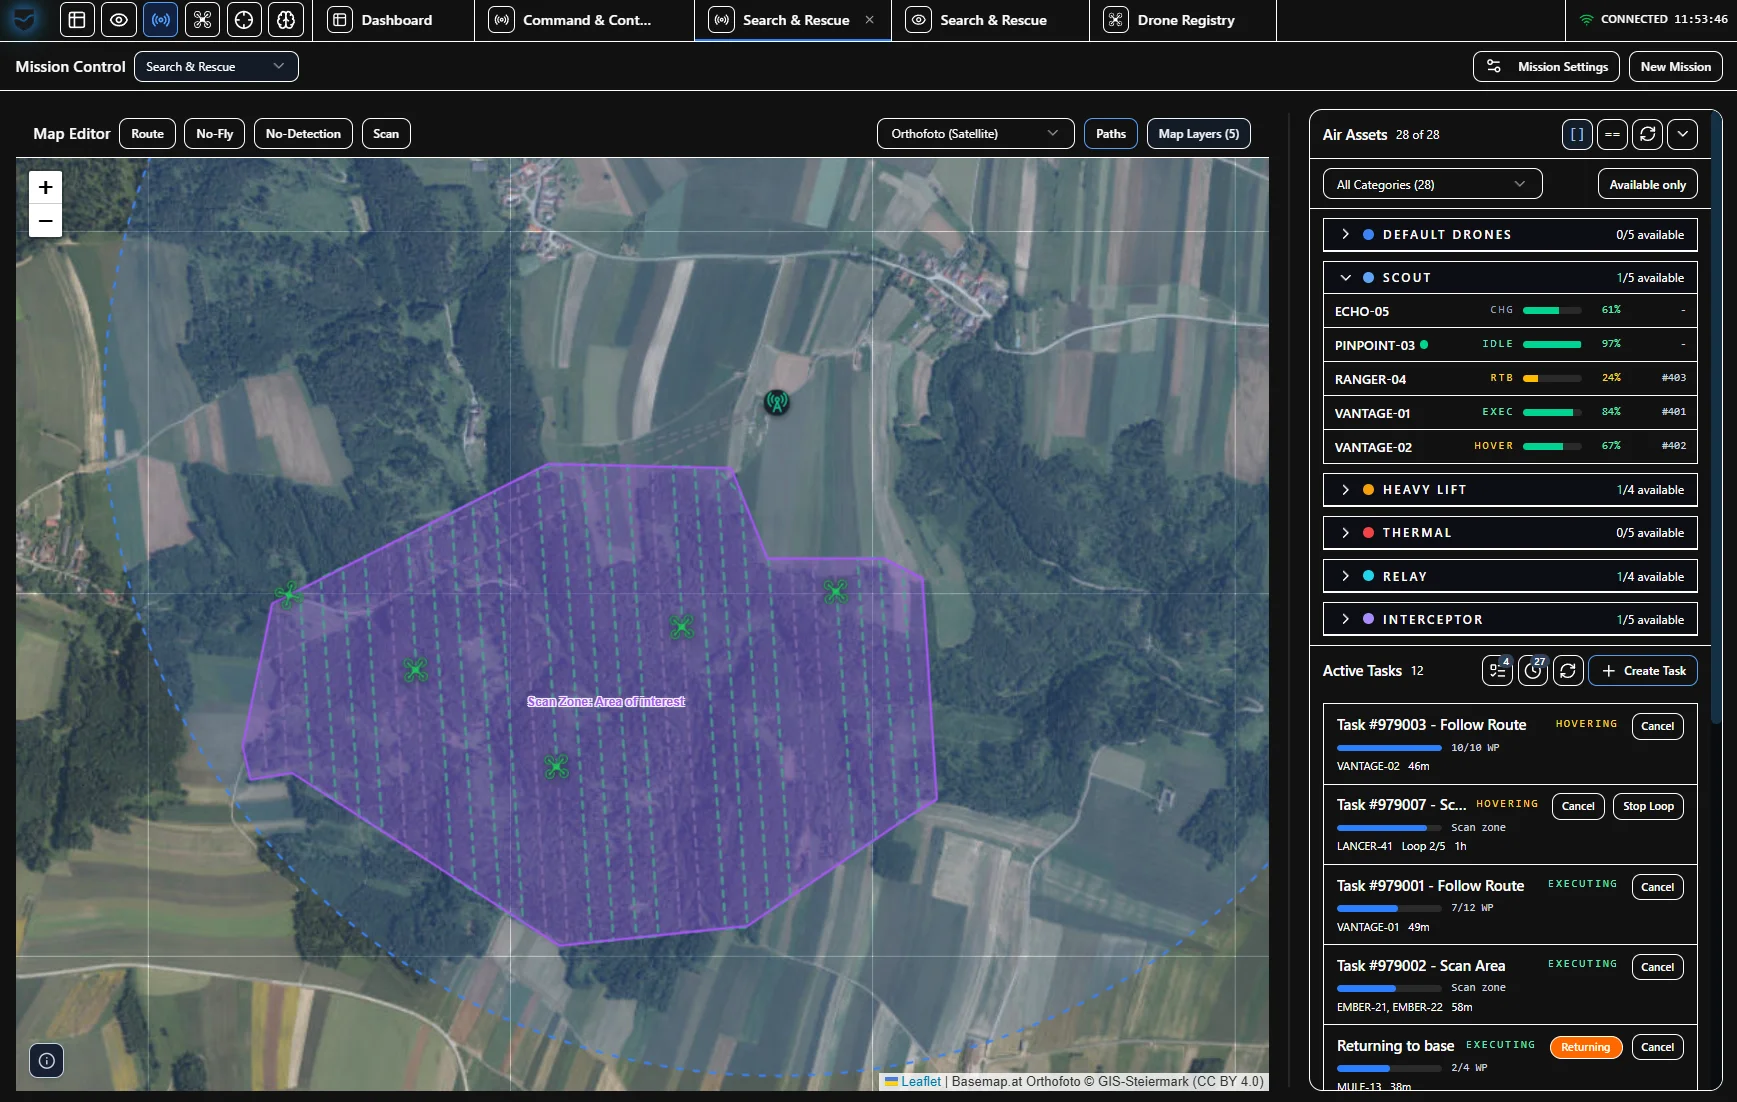1737x1102 pixels.
Task: Click the sliders icon in Mission Settings
Action: click(1494, 67)
